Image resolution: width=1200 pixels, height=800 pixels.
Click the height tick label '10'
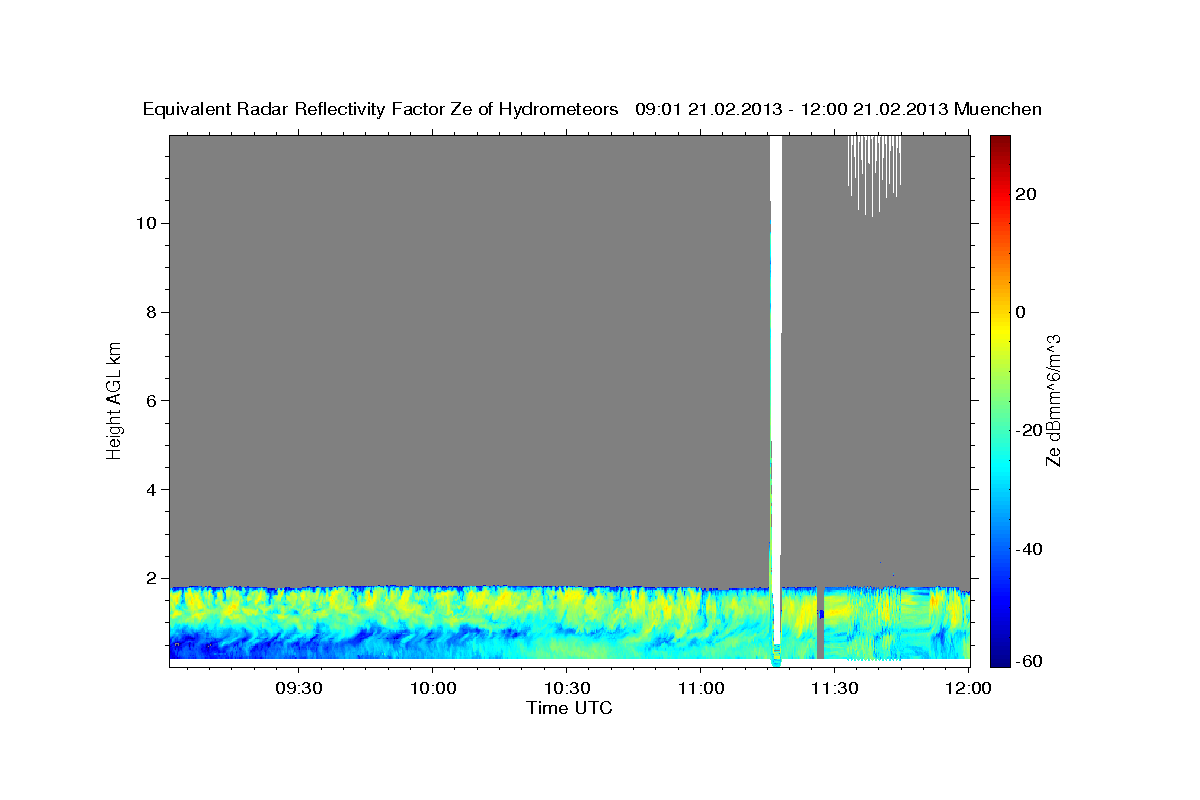pyautogui.click(x=146, y=223)
